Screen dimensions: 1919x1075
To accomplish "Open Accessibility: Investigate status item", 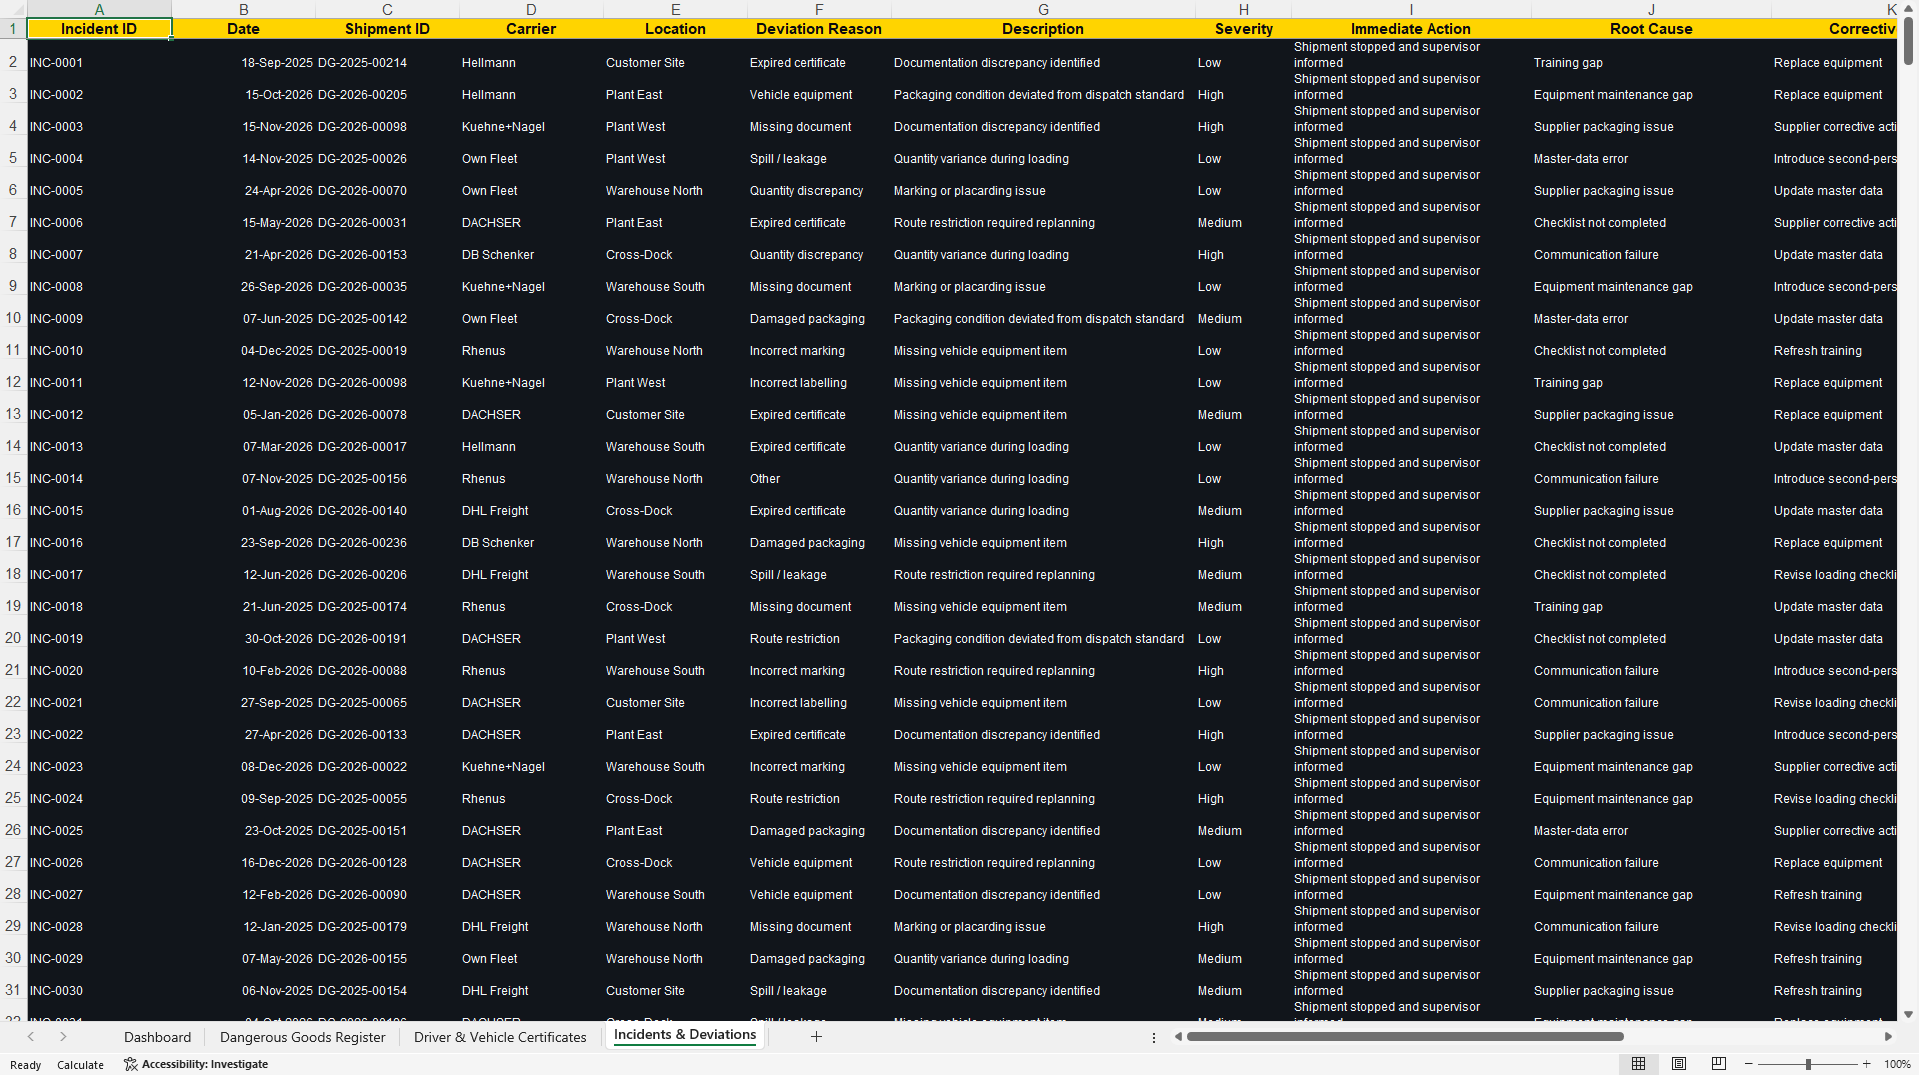I will click(196, 1064).
